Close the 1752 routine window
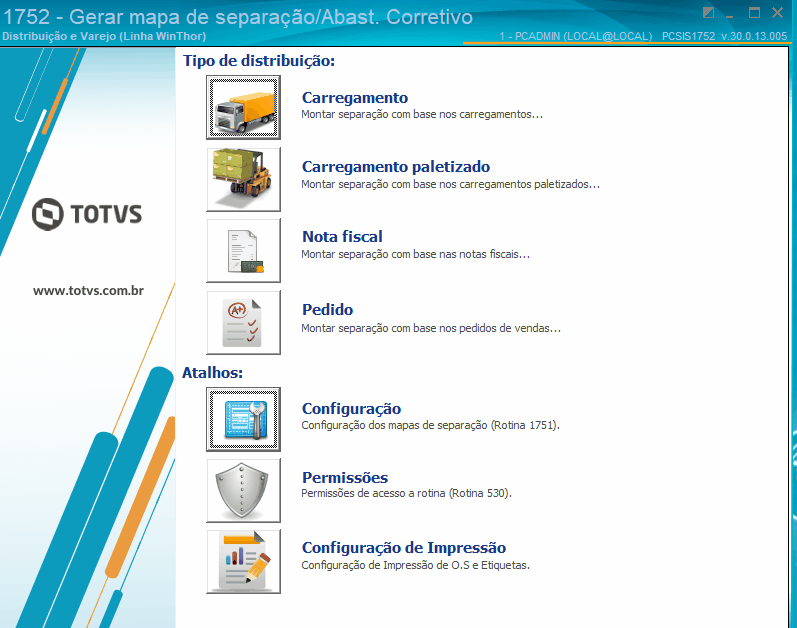This screenshot has height=628, width=797. [x=777, y=13]
